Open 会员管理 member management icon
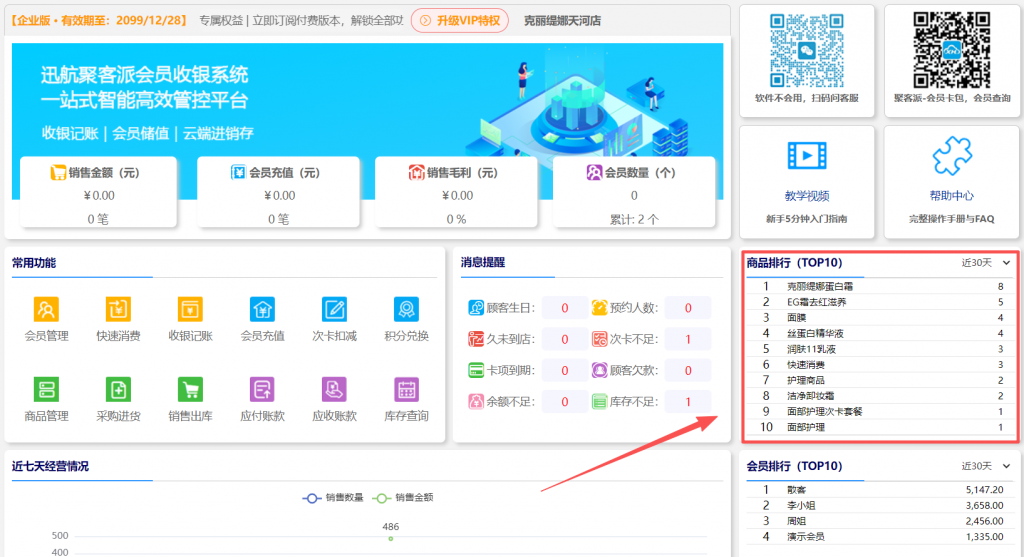The image size is (1024, 557). tap(46, 309)
